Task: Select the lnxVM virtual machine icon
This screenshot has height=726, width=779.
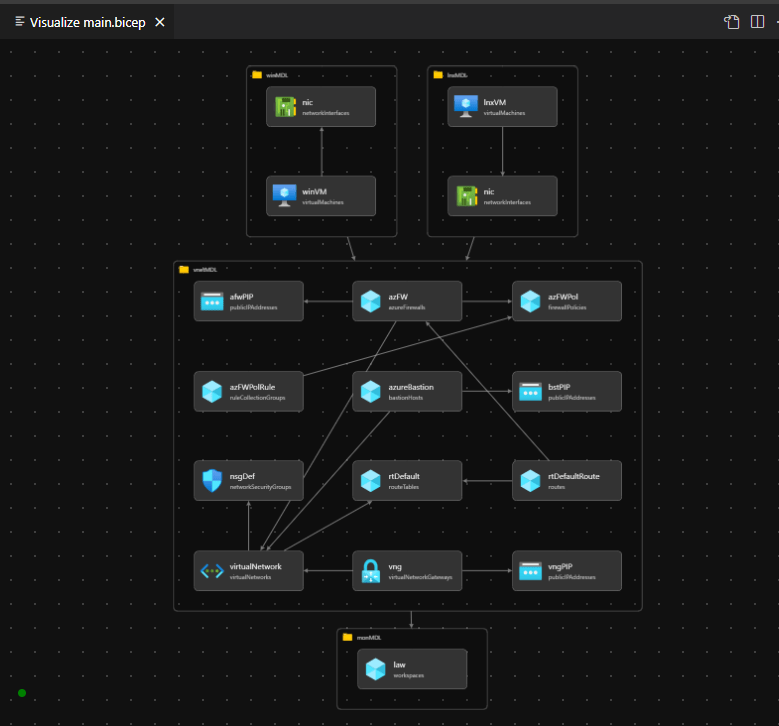Action: (464, 106)
